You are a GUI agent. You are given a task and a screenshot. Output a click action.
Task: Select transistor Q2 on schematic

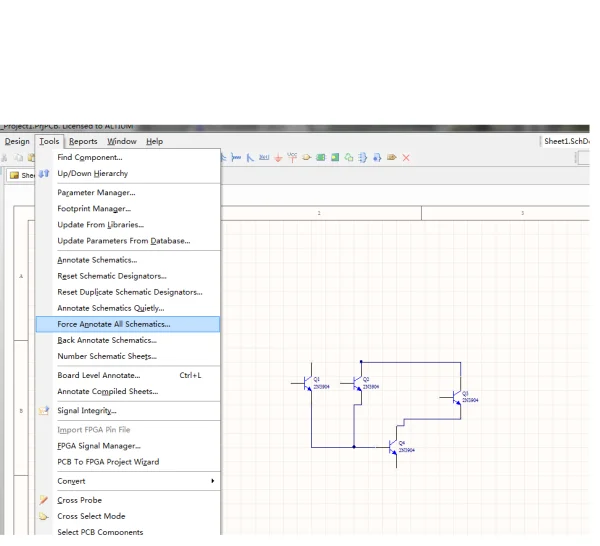(x=358, y=383)
